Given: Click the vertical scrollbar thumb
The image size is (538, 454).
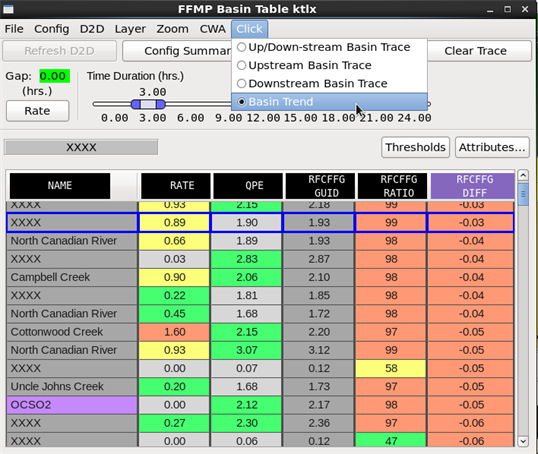Looking at the screenshot, I should (523, 194).
